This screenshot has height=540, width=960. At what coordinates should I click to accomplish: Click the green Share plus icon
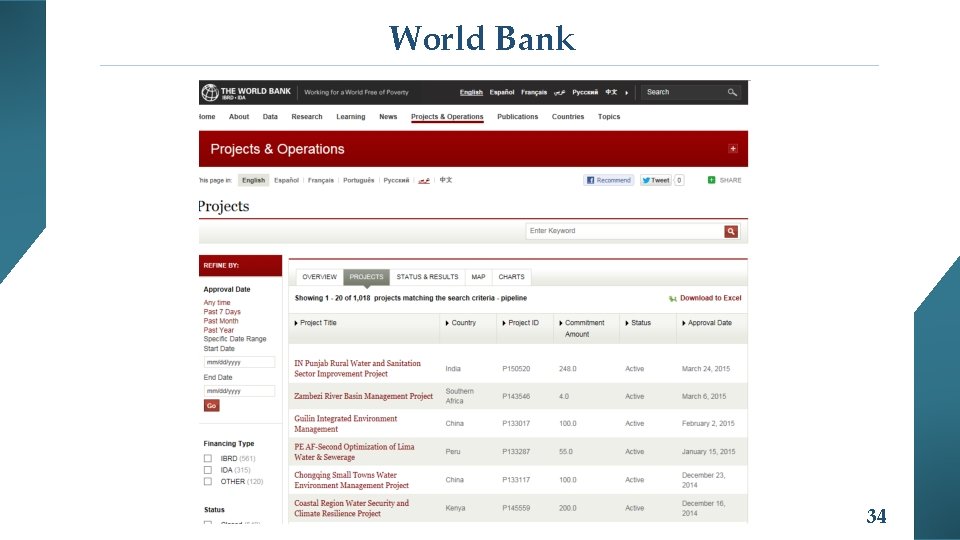coord(711,180)
